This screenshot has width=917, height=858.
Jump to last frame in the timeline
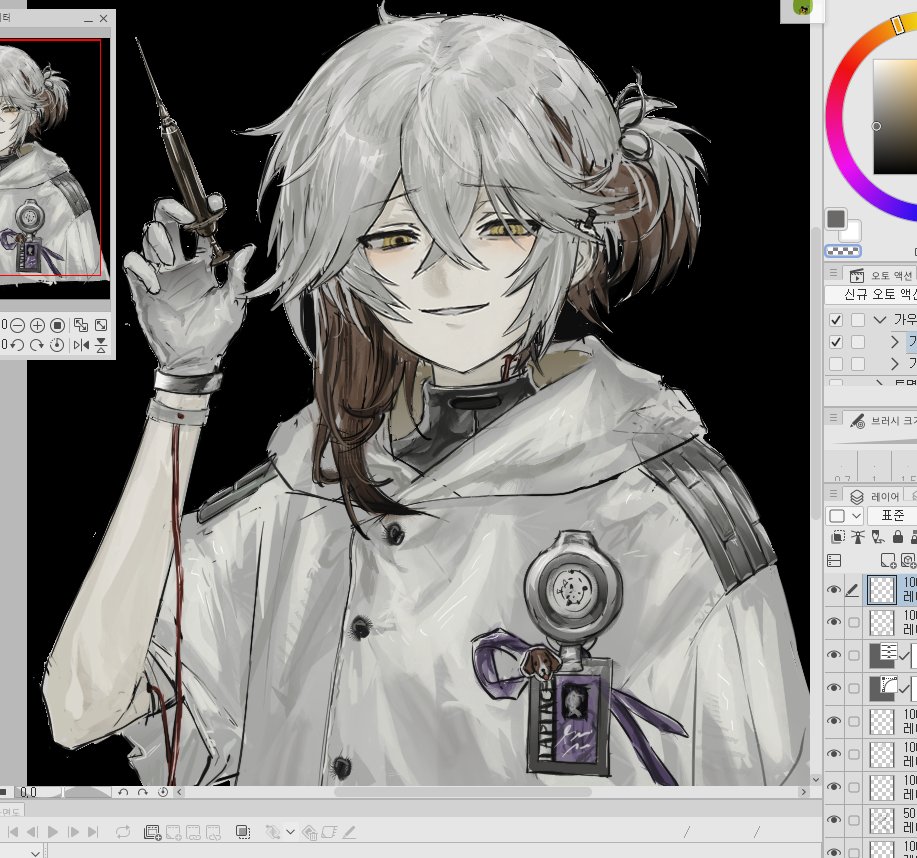[x=92, y=832]
